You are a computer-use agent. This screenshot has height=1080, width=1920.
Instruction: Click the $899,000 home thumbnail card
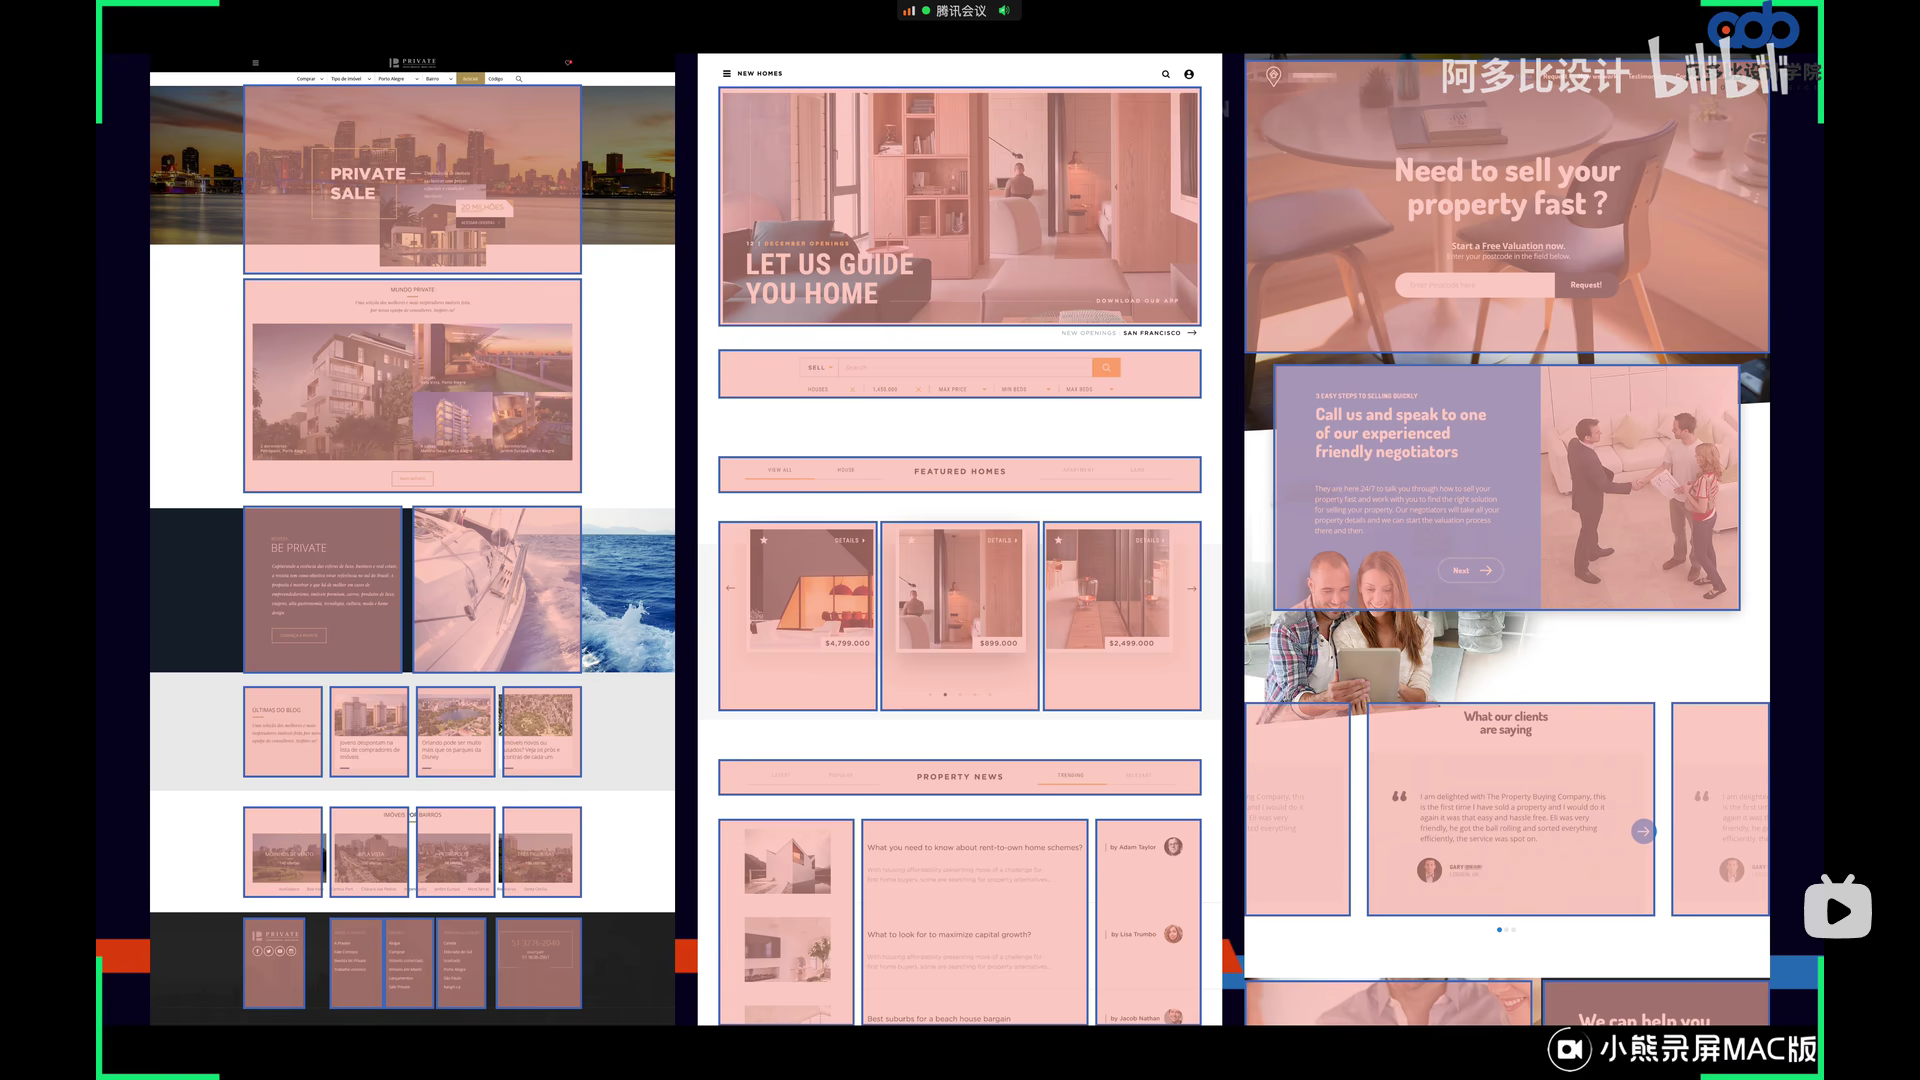click(x=960, y=590)
